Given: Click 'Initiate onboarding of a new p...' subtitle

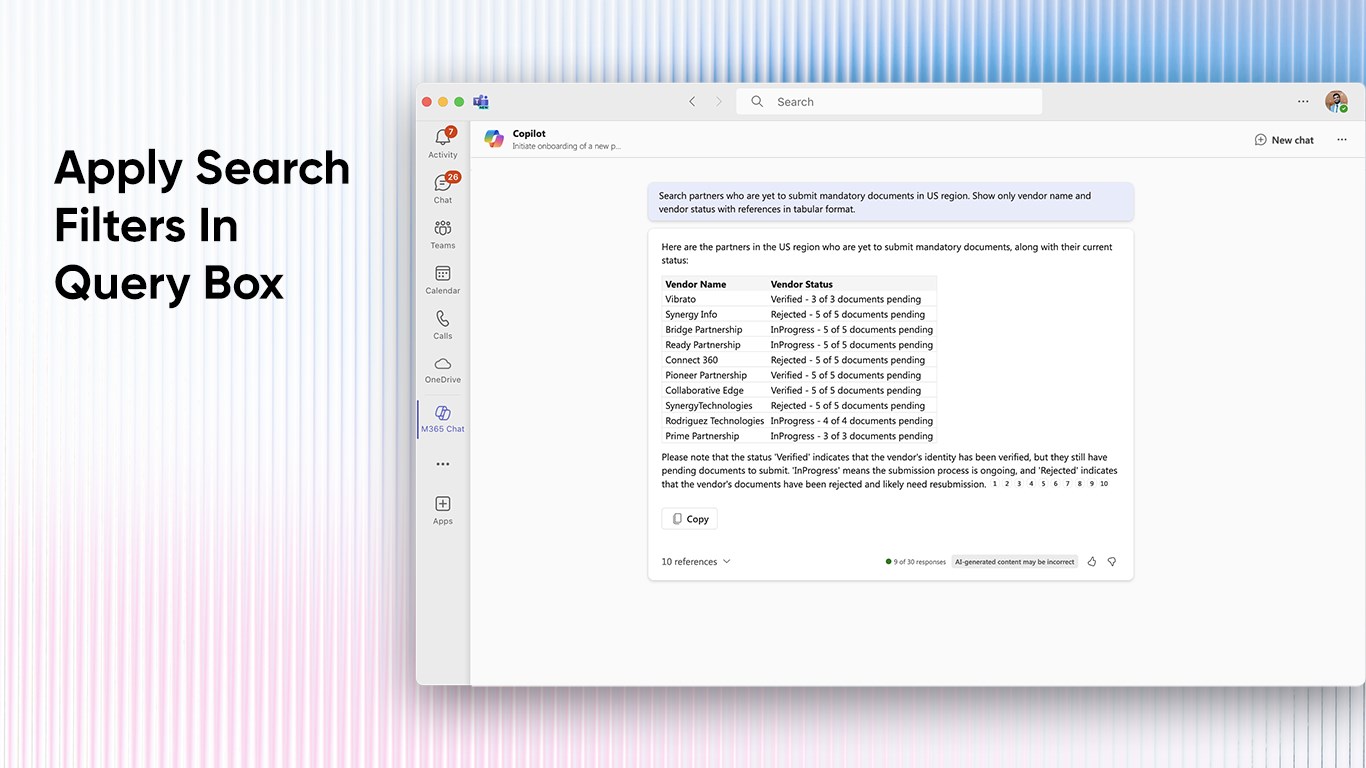Looking at the screenshot, I should click(x=567, y=146).
